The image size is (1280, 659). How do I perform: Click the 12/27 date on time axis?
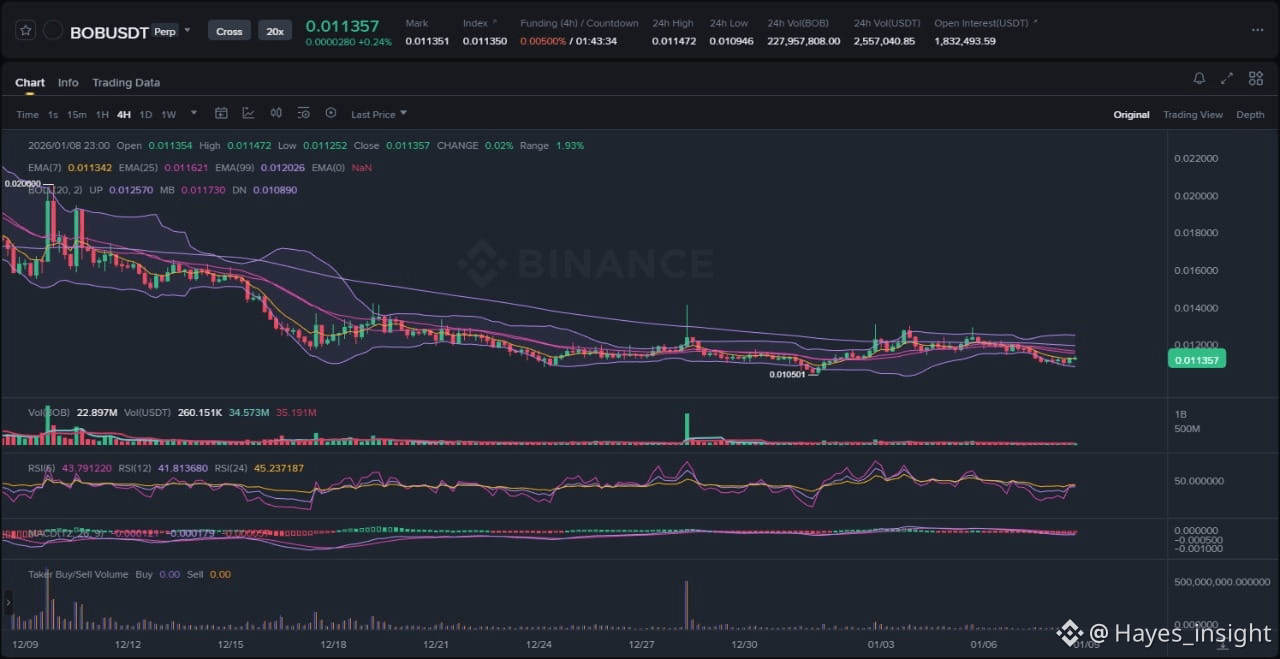pos(640,645)
